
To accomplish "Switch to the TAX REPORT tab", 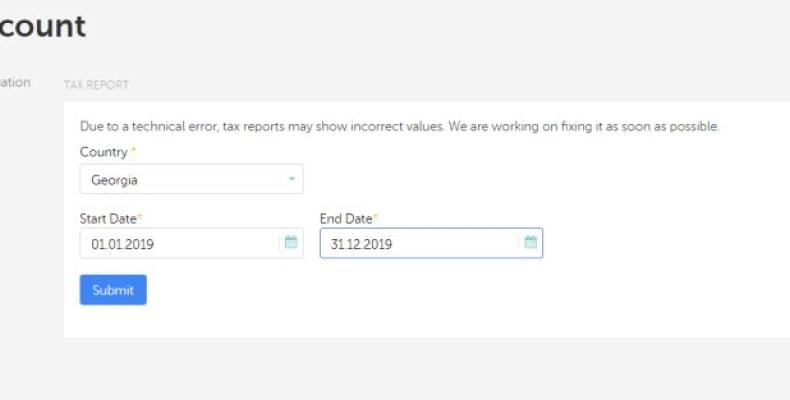I will click(x=96, y=85).
